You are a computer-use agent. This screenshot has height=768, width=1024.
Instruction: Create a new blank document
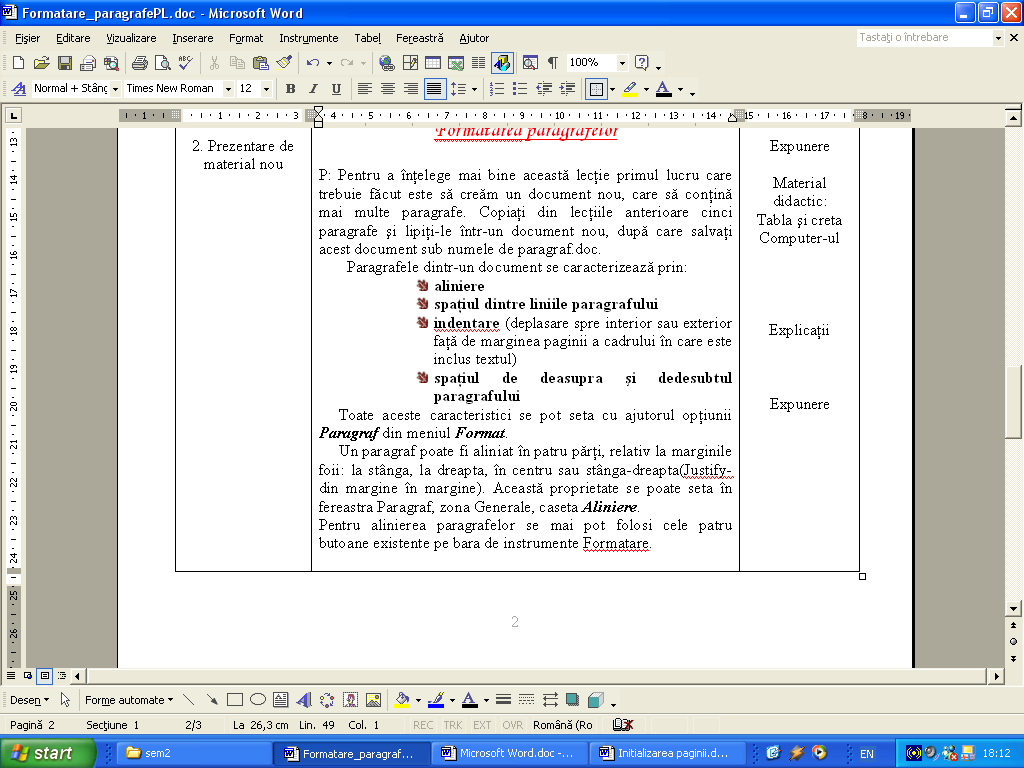coord(18,63)
